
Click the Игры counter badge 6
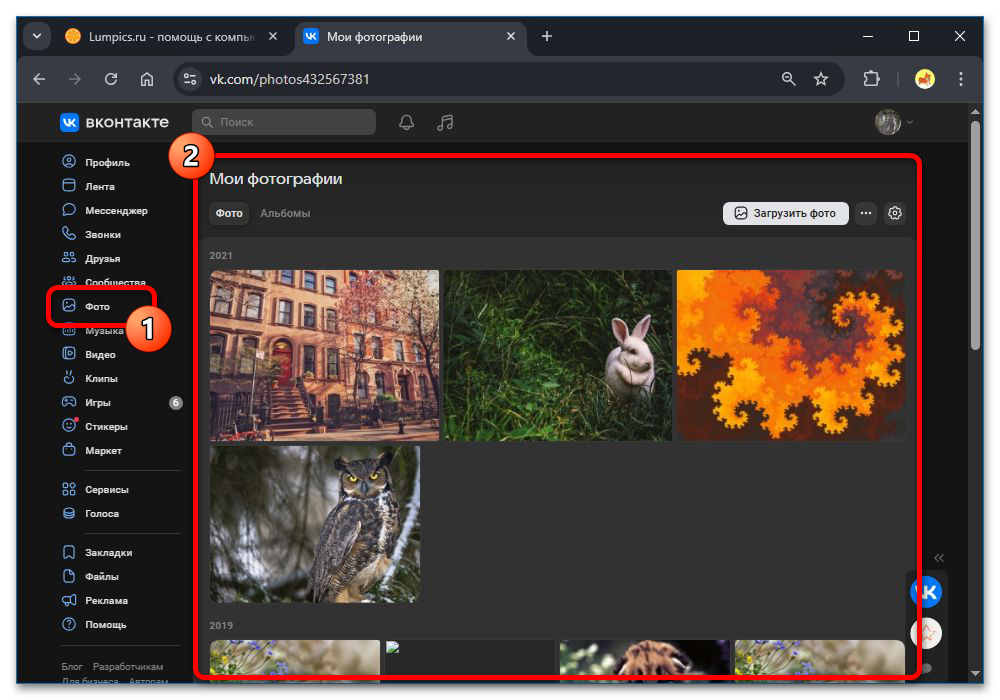[175, 402]
